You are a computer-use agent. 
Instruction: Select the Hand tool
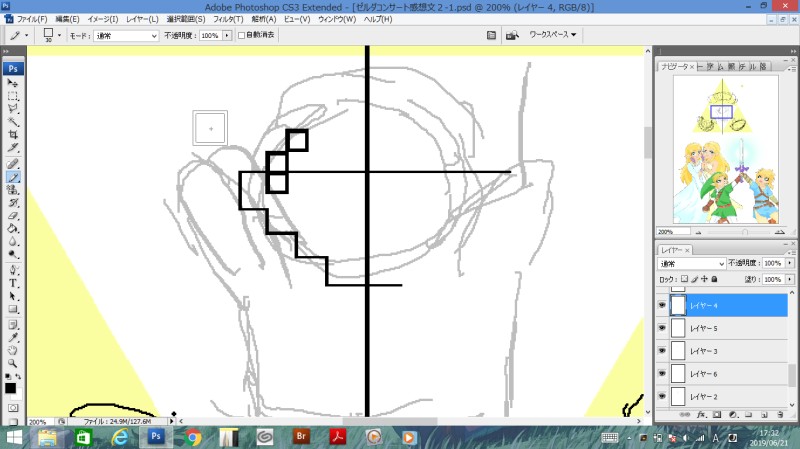[x=13, y=351]
